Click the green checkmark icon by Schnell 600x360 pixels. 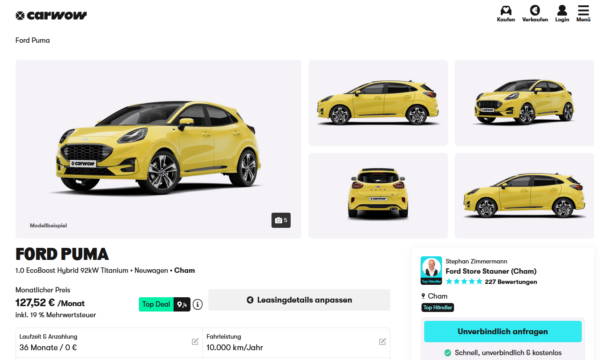click(447, 353)
